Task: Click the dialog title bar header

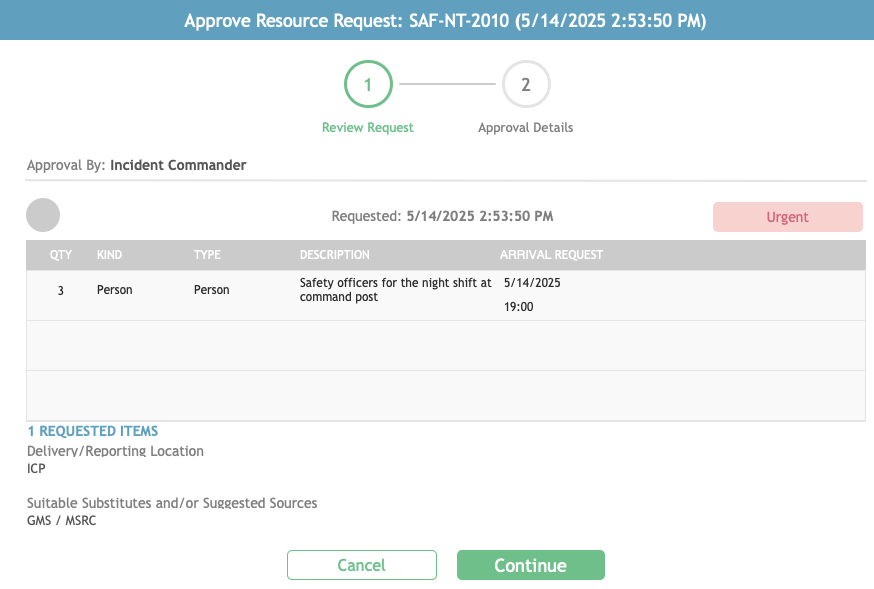Action: [437, 20]
